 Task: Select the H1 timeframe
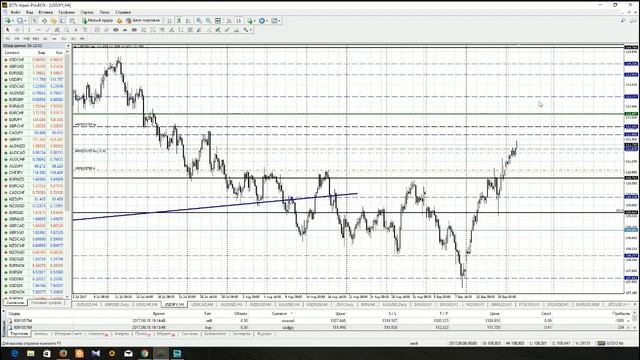[44, 38]
